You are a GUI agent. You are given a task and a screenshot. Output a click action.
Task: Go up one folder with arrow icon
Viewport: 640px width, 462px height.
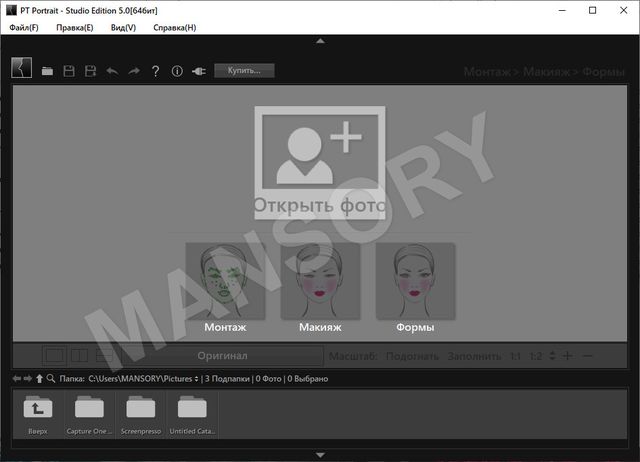pos(40,379)
